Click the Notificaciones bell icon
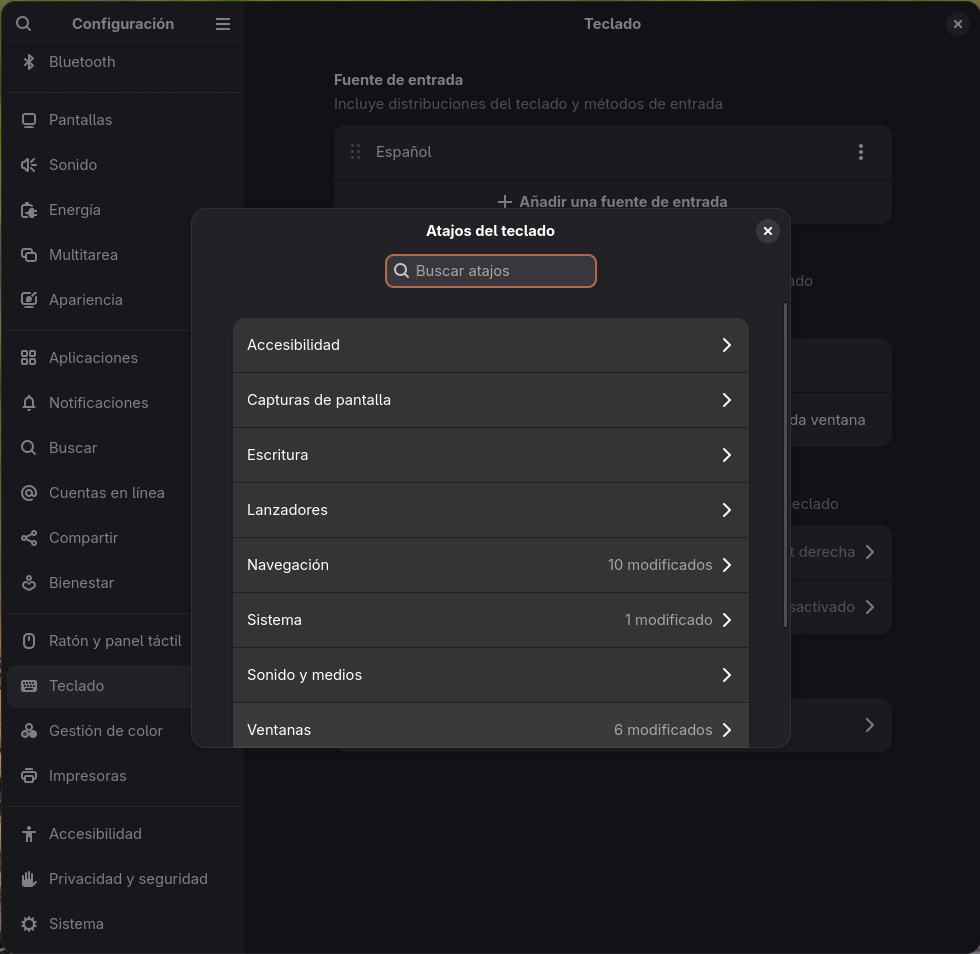 29,403
